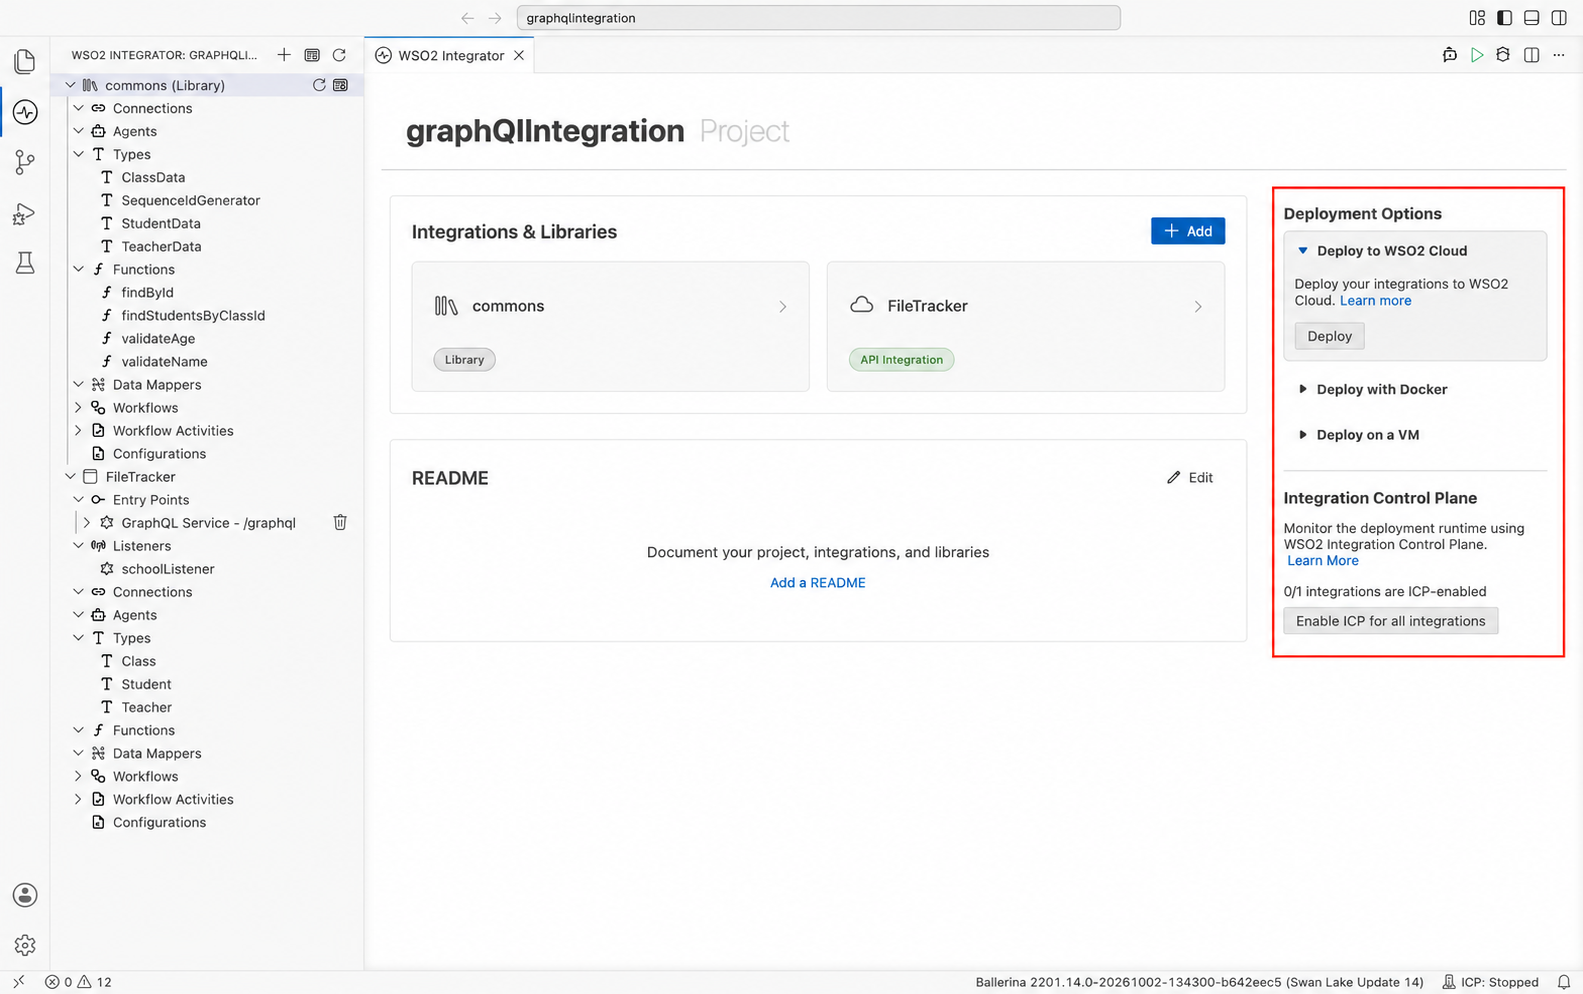Open the FileTracker integration card
The width and height of the screenshot is (1583, 994).
coord(1025,326)
